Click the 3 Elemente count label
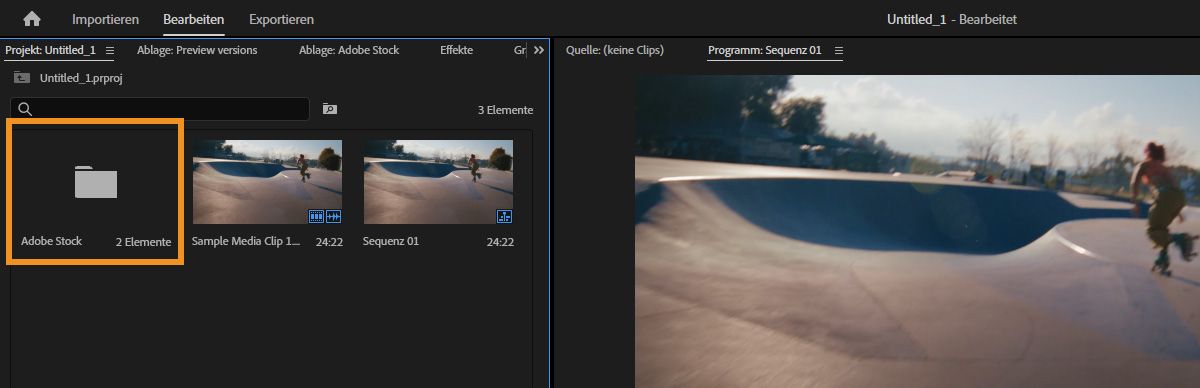The image size is (1200, 388). (505, 110)
